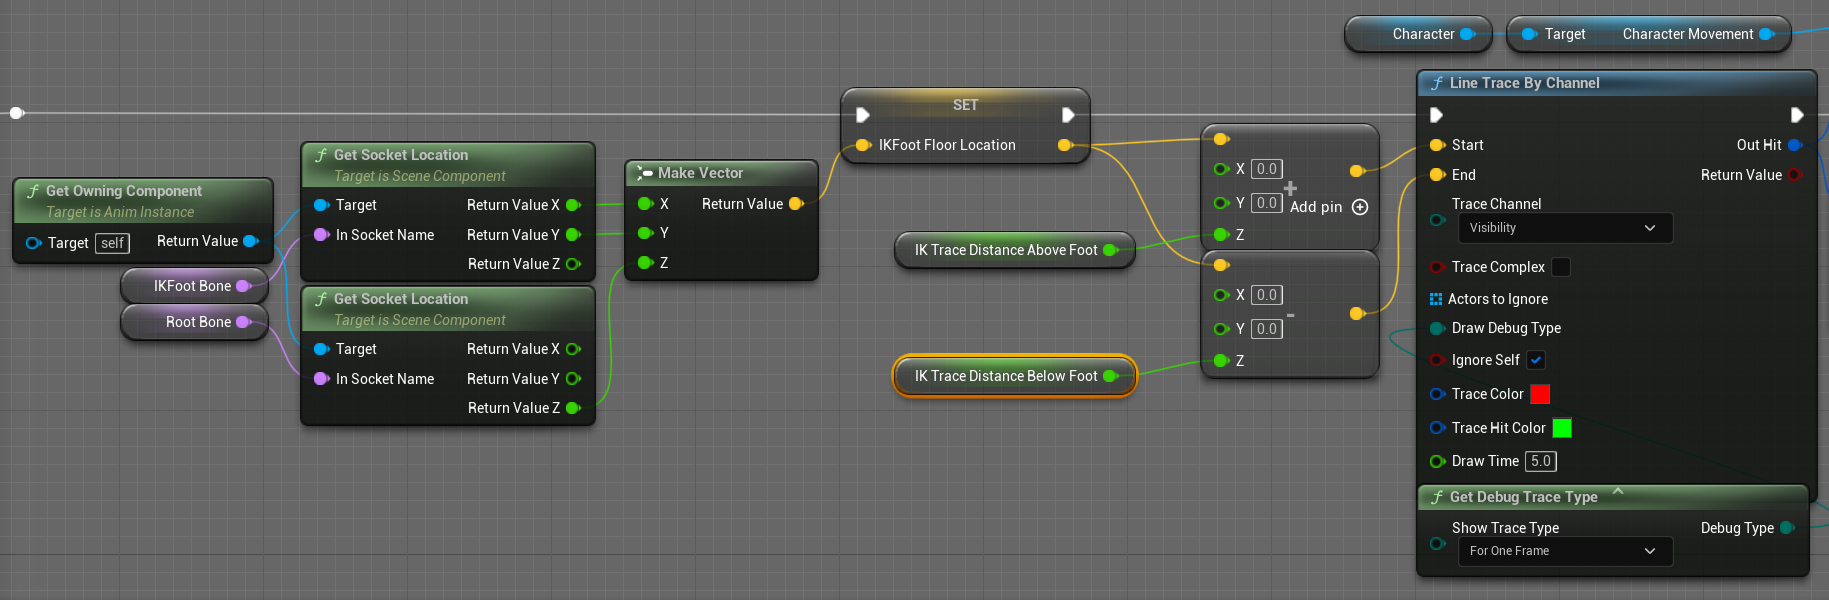Open the Trace Channel Visibility dropdown

pyautogui.click(x=1564, y=228)
